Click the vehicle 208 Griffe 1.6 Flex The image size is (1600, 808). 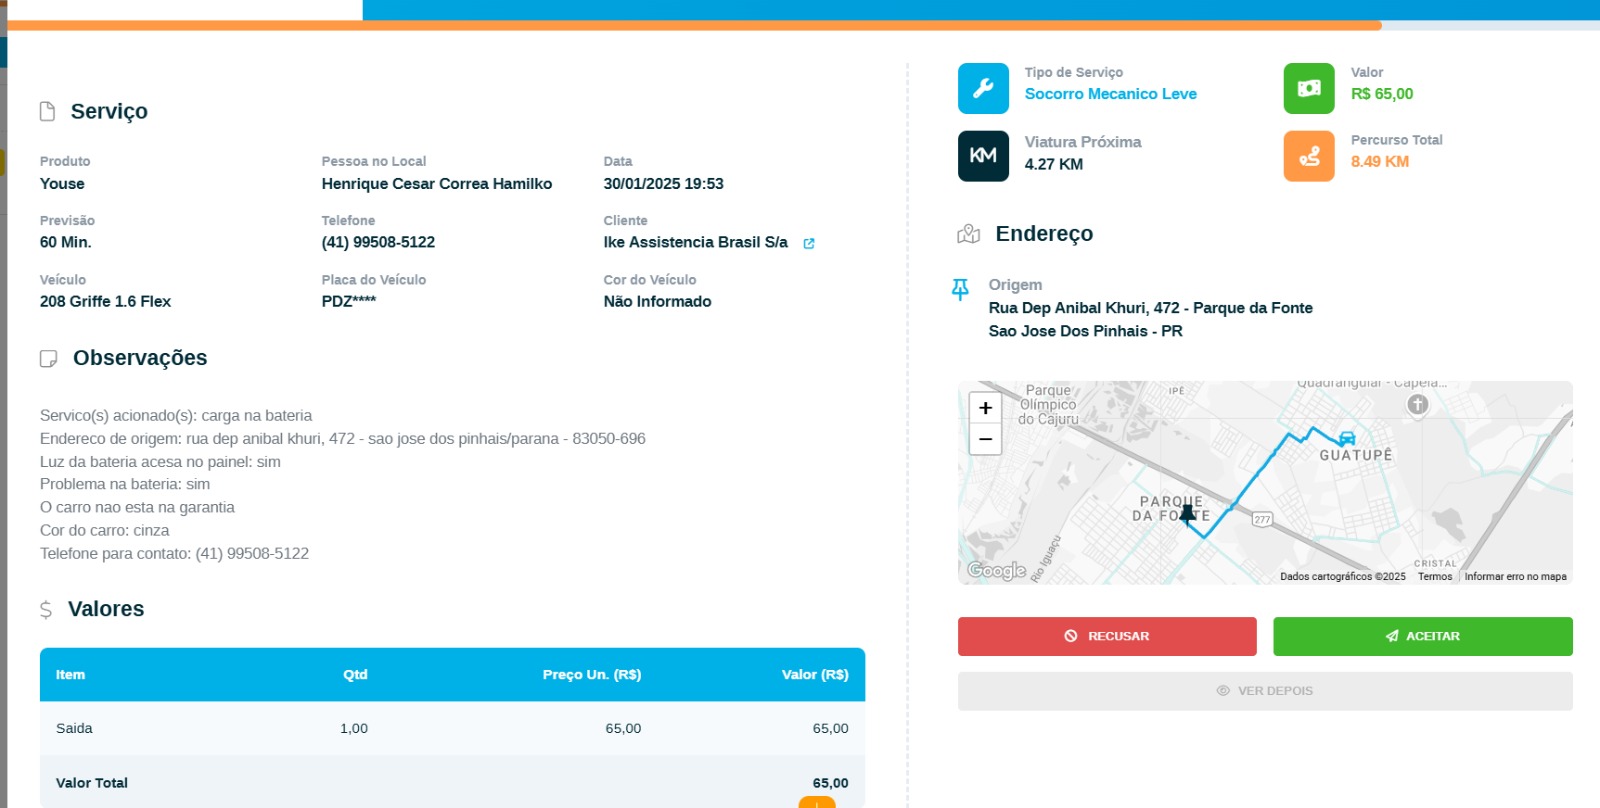click(105, 301)
